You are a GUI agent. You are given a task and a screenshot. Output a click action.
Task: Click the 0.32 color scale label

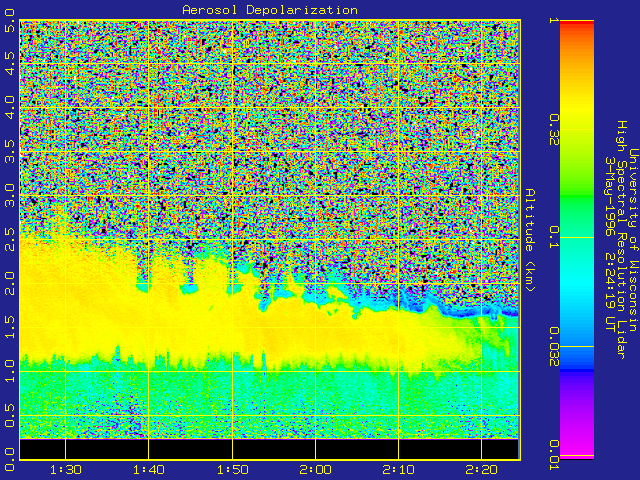554,130
